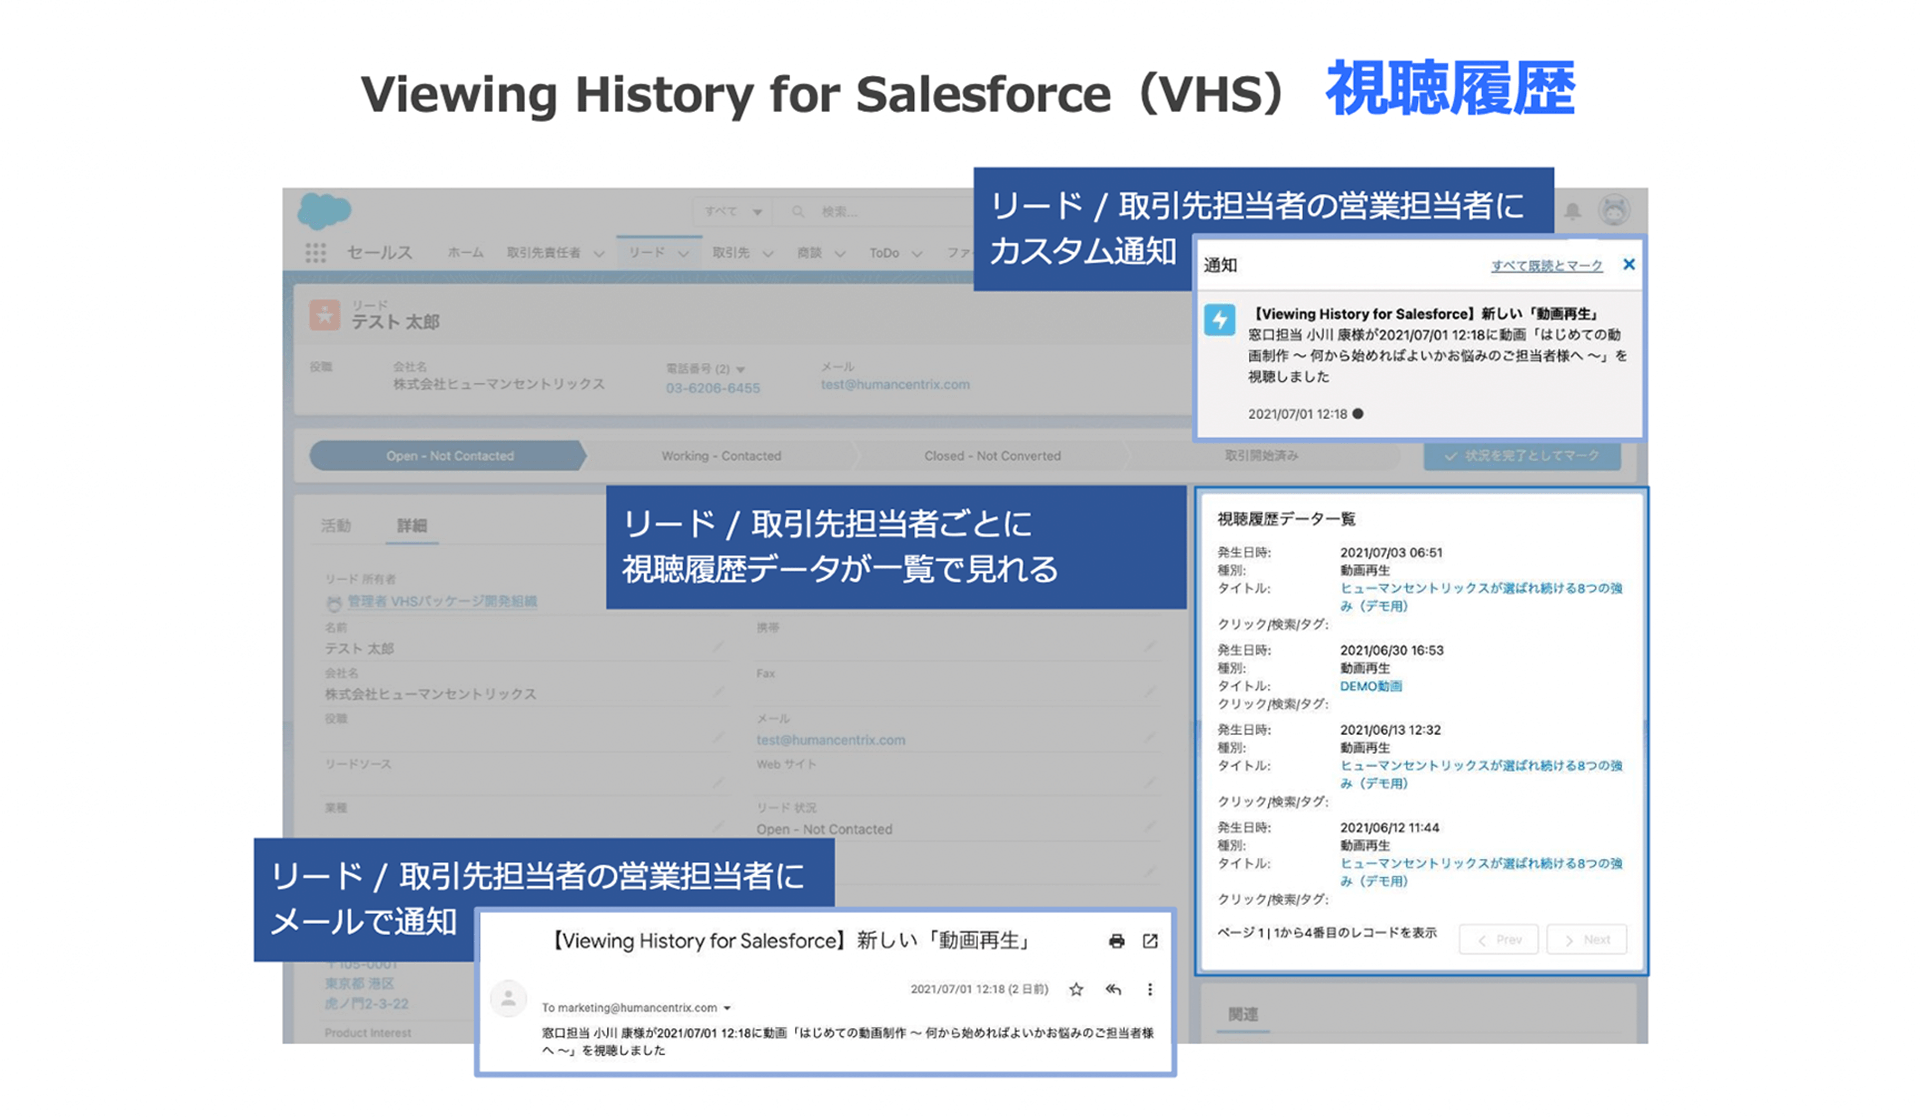This screenshot has height=1117, width=1920.
Task: Click the セールス app name
Action: (x=379, y=253)
